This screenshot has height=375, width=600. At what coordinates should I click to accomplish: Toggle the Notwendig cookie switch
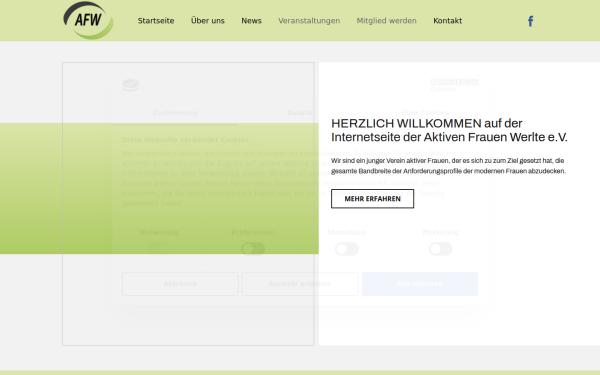point(159,249)
